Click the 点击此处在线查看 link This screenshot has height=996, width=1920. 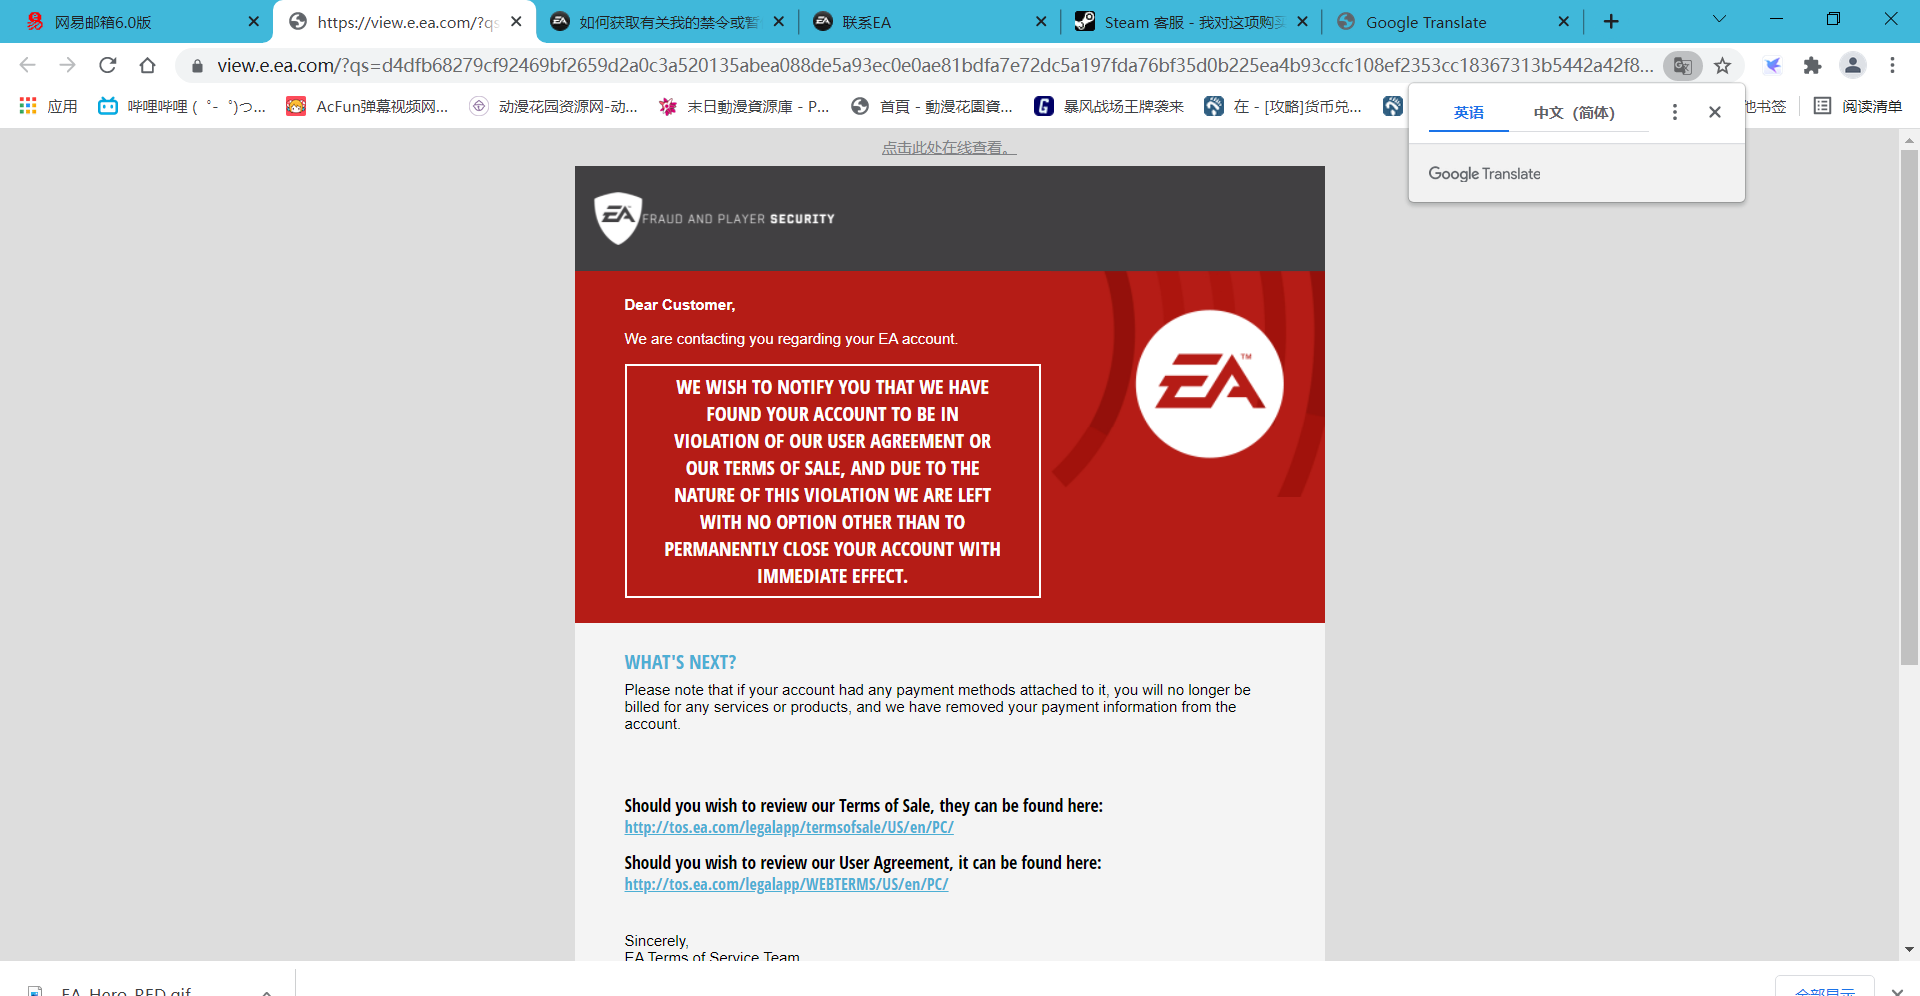tap(949, 148)
